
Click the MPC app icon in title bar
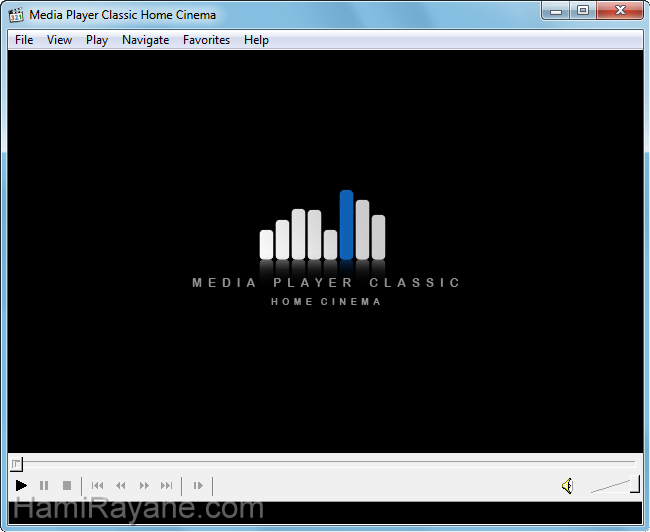[16, 15]
